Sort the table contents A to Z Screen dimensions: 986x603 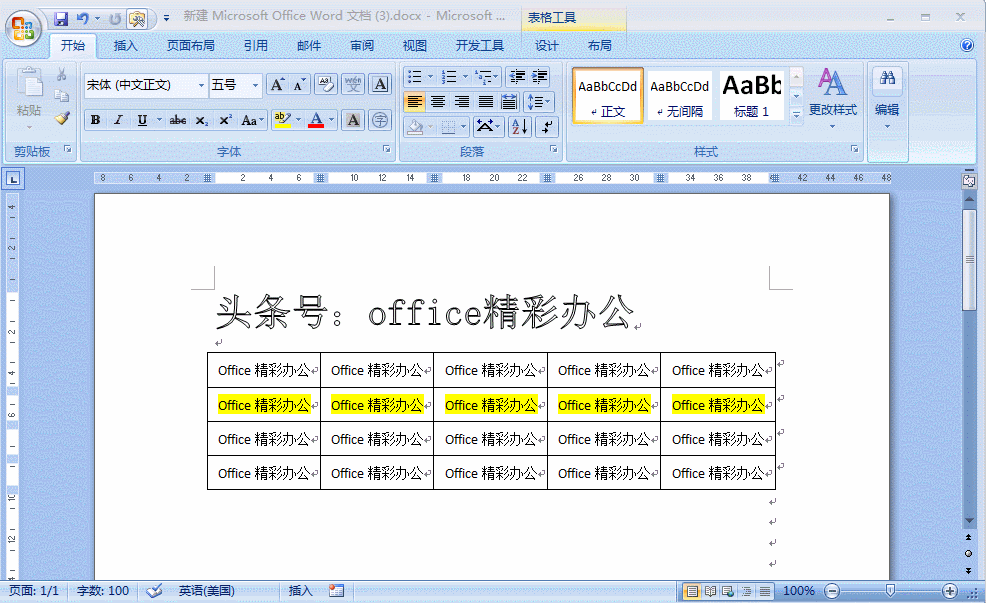coord(520,127)
